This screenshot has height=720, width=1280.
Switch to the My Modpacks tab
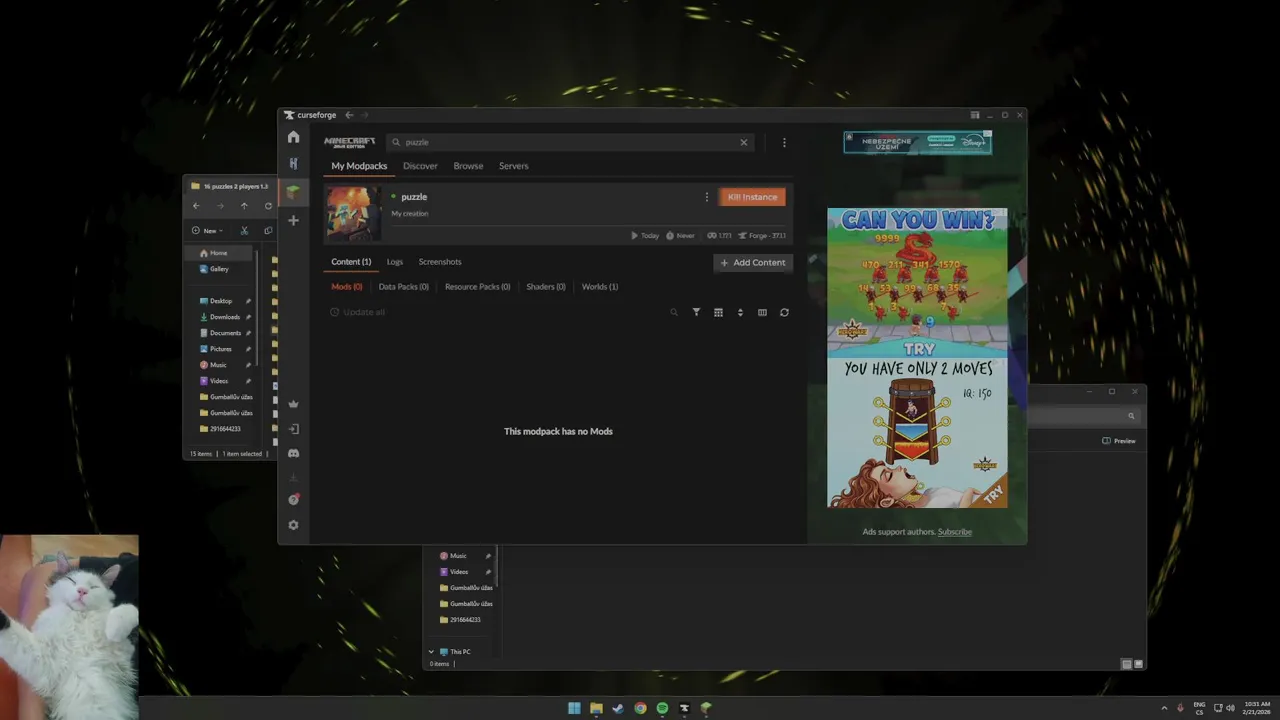coord(359,166)
